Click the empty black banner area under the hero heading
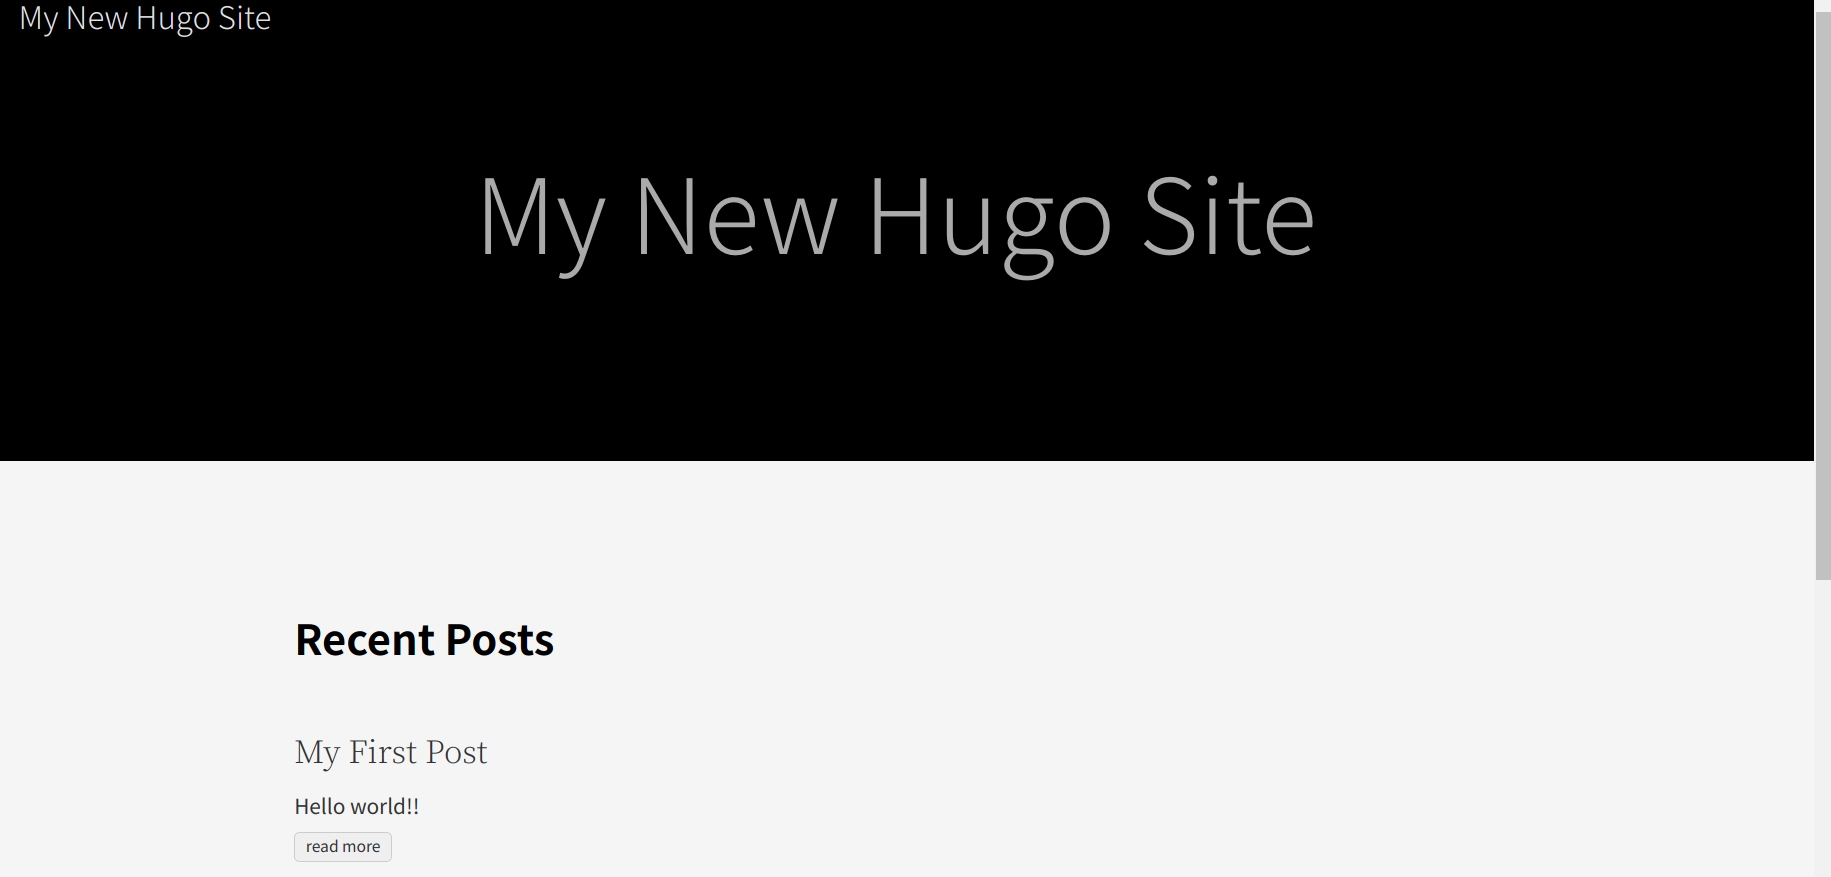Screen dimensions: 1831x877 (896, 380)
